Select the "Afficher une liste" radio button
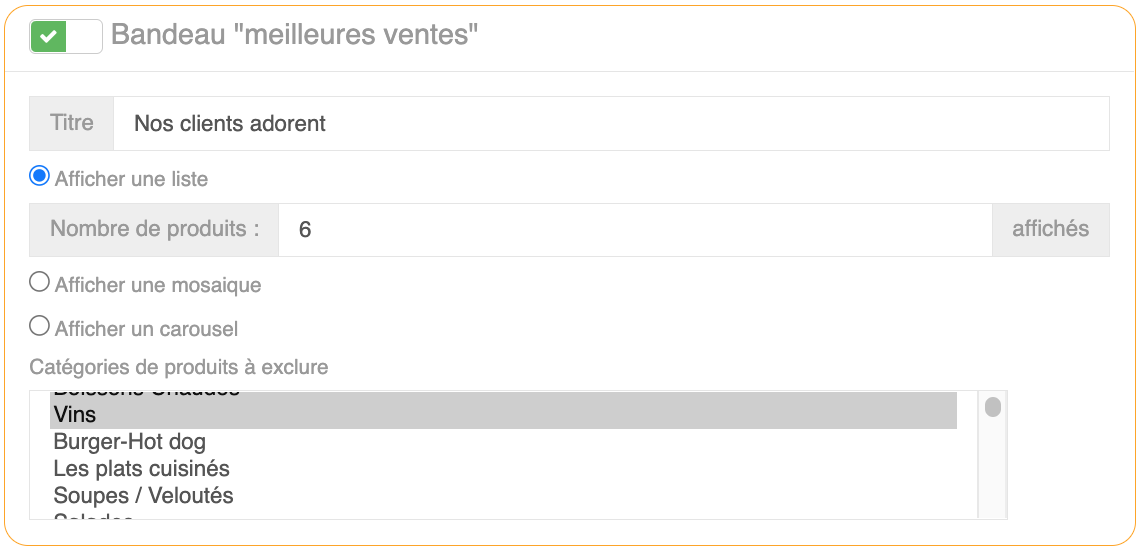This screenshot has width=1144, height=552. pyautogui.click(x=40, y=177)
